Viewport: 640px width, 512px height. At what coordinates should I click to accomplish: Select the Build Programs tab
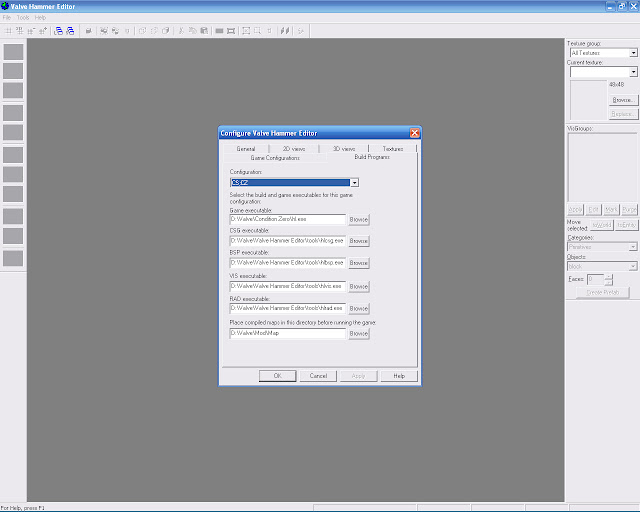tap(372, 157)
